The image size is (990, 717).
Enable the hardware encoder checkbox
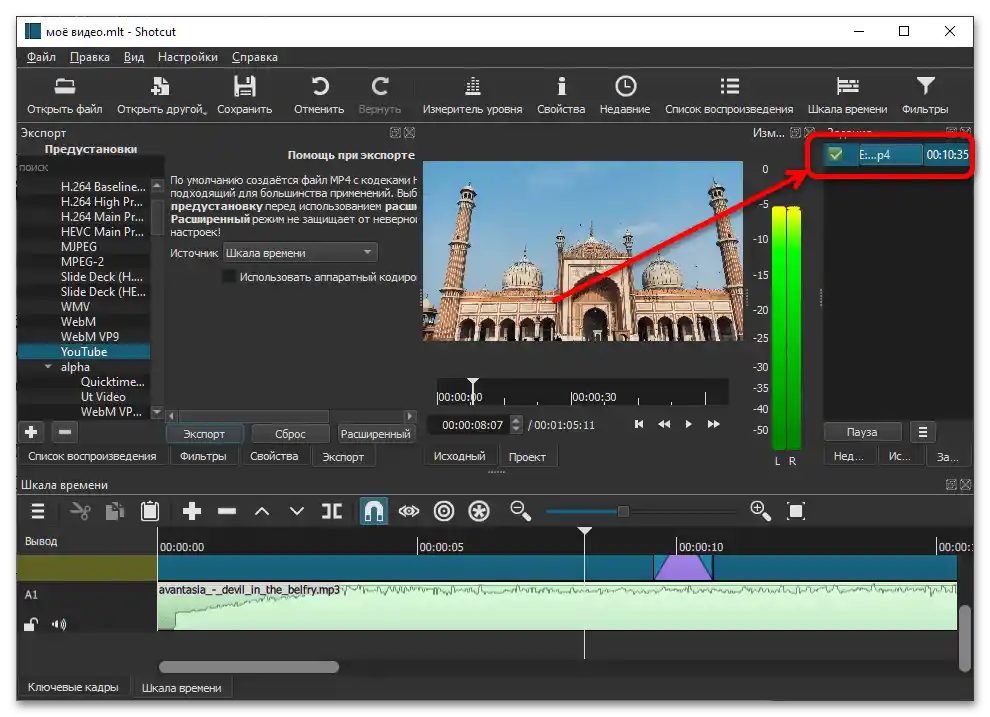coord(229,276)
